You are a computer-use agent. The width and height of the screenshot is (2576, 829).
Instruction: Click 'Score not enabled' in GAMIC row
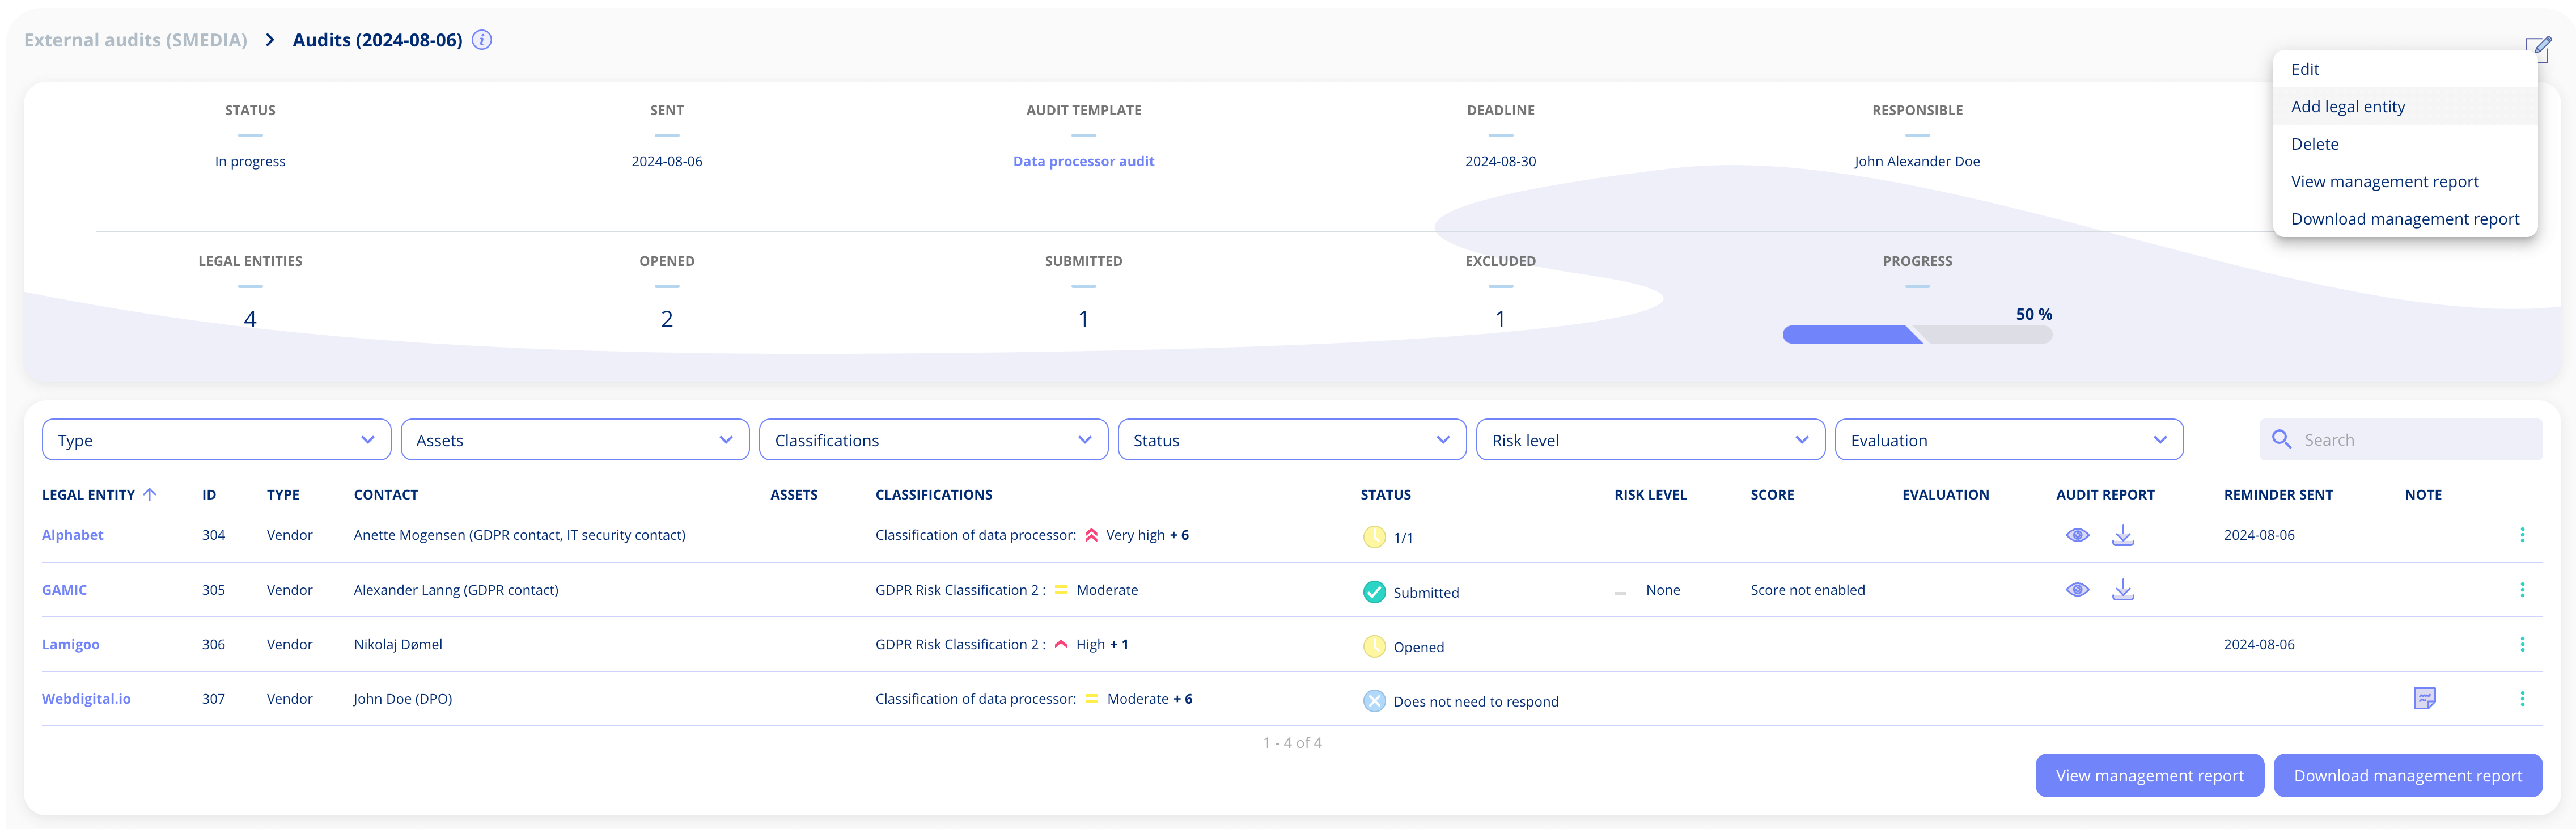pyautogui.click(x=1807, y=590)
